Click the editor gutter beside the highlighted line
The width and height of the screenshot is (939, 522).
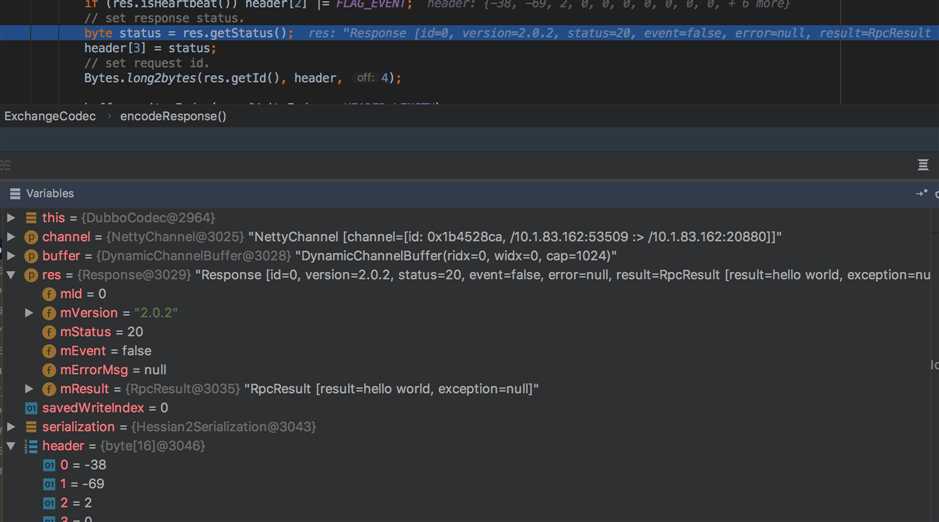coord(15,33)
